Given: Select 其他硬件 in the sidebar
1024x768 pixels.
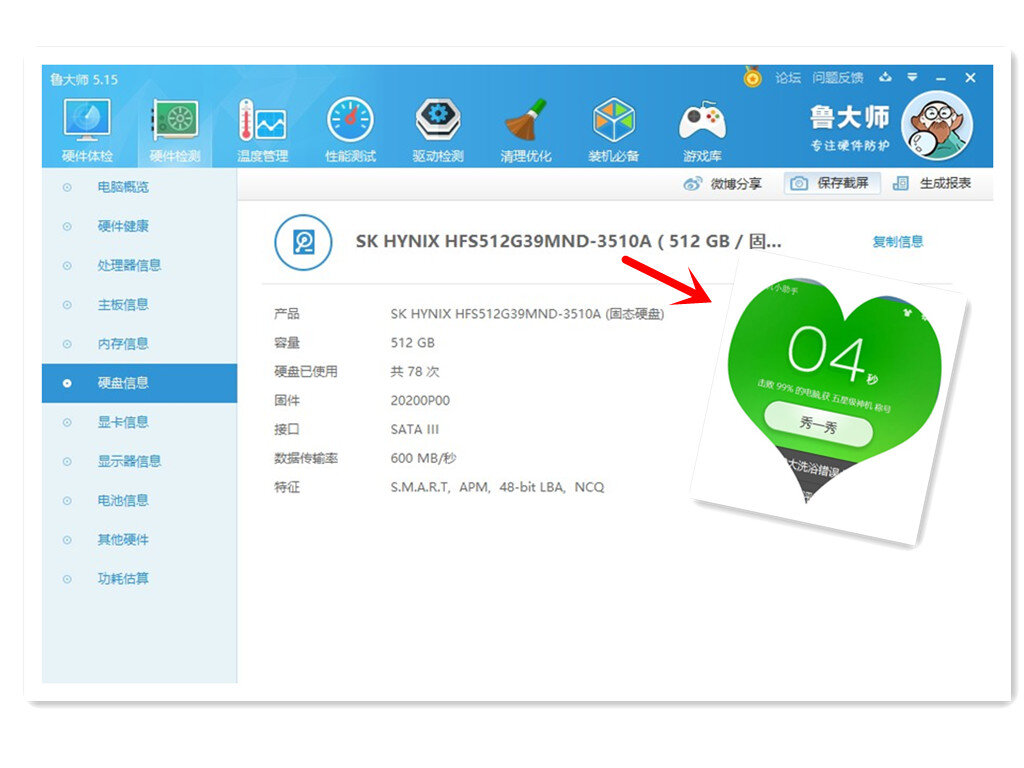Looking at the screenshot, I should (x=139, y=540).
